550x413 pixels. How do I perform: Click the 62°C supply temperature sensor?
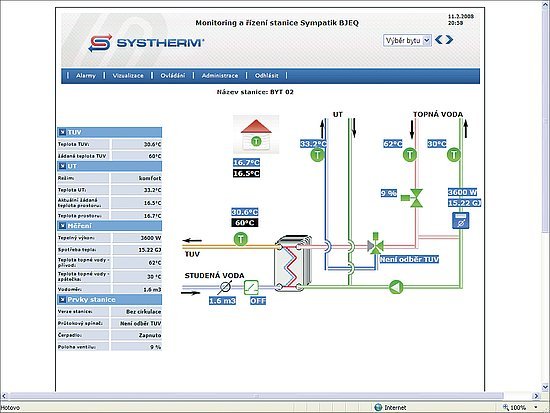[x=409, y=155]
